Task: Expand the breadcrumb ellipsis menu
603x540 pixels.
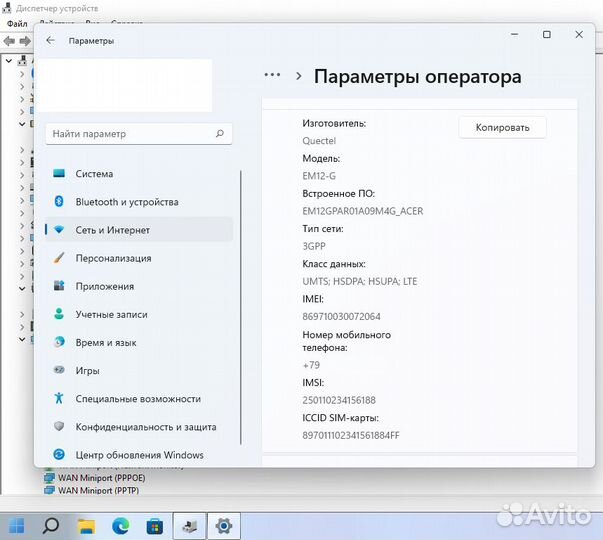Action: [271, 75]
